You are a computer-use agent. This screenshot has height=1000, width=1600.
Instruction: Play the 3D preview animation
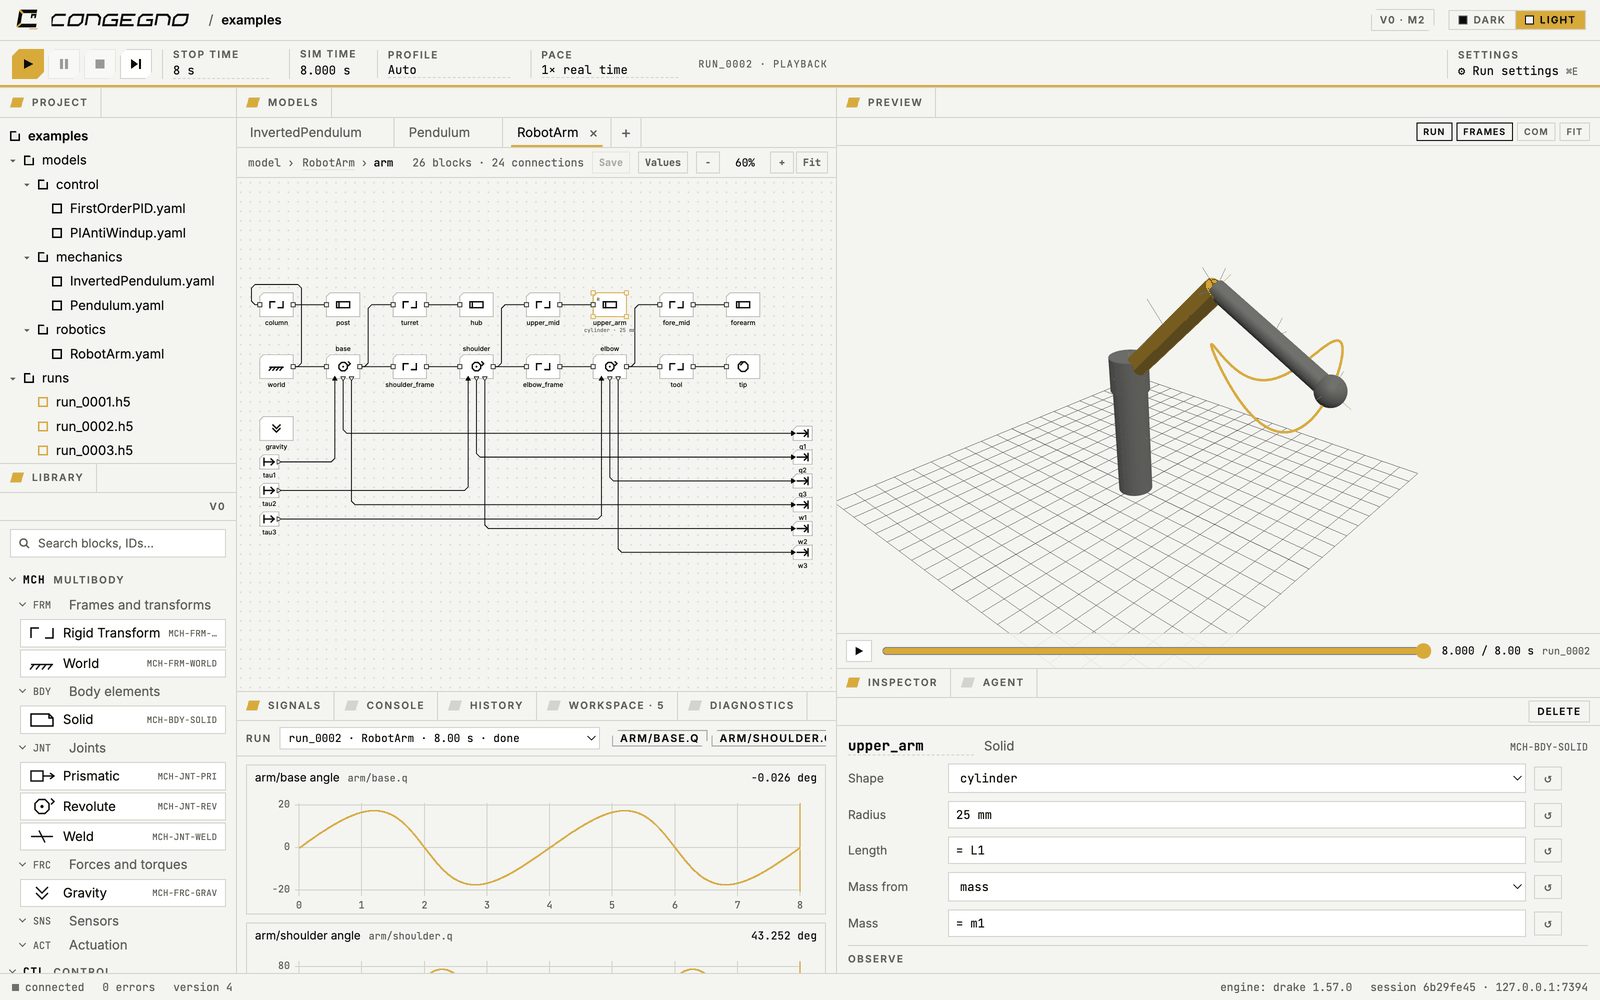point(859,651)
